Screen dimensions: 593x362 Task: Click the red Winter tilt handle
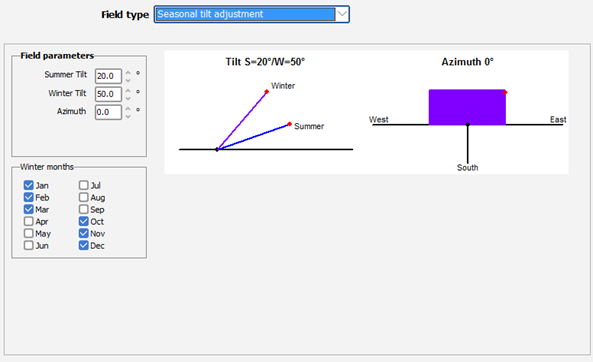(267, 92)
